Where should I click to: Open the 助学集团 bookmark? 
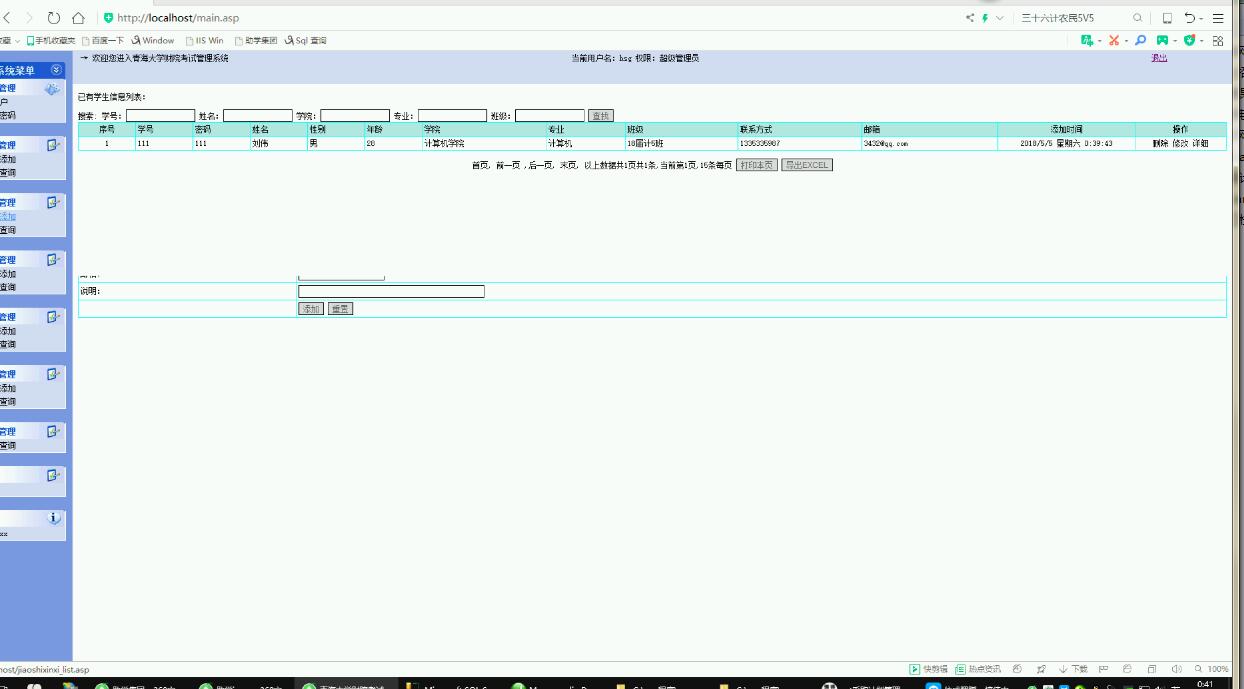click(256, 41)
